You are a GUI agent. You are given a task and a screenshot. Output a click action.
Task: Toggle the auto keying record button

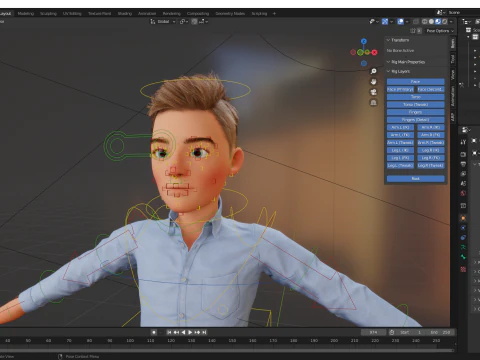click(x=154, y=332)
